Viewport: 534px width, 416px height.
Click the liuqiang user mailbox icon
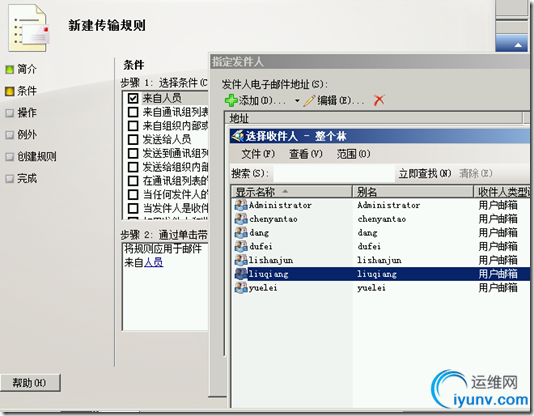click(x=241, y=274)
